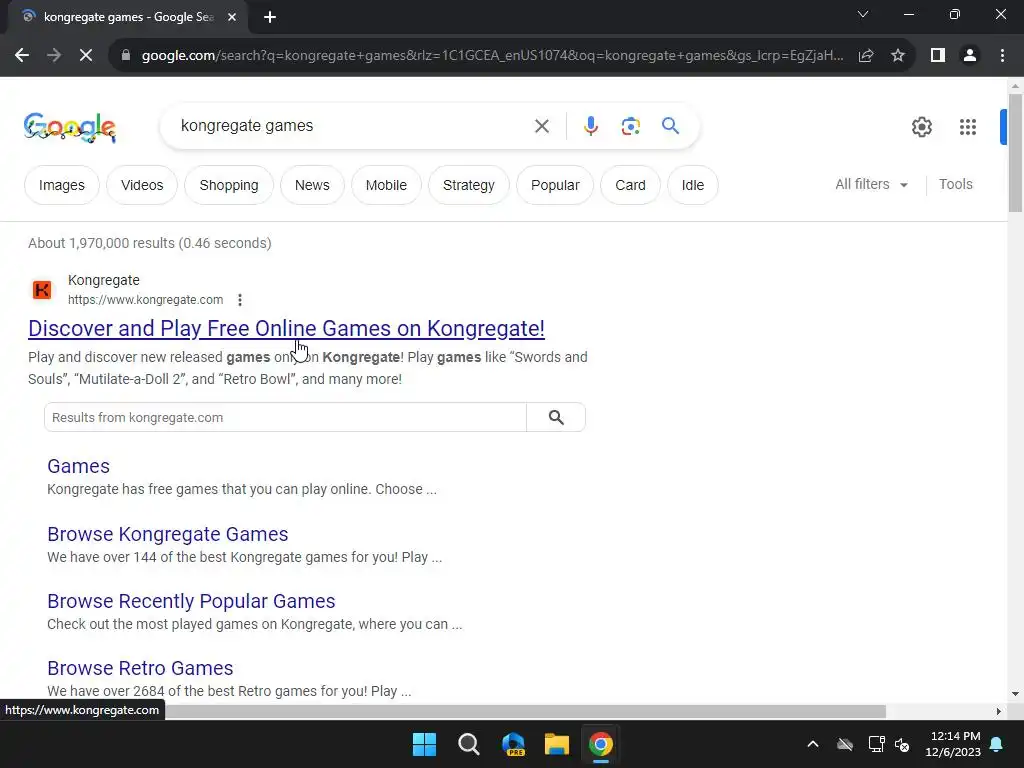The image size is (1024, 768).
Task: Click the kongregate.com URL text
Action: (x=146, y=300)
